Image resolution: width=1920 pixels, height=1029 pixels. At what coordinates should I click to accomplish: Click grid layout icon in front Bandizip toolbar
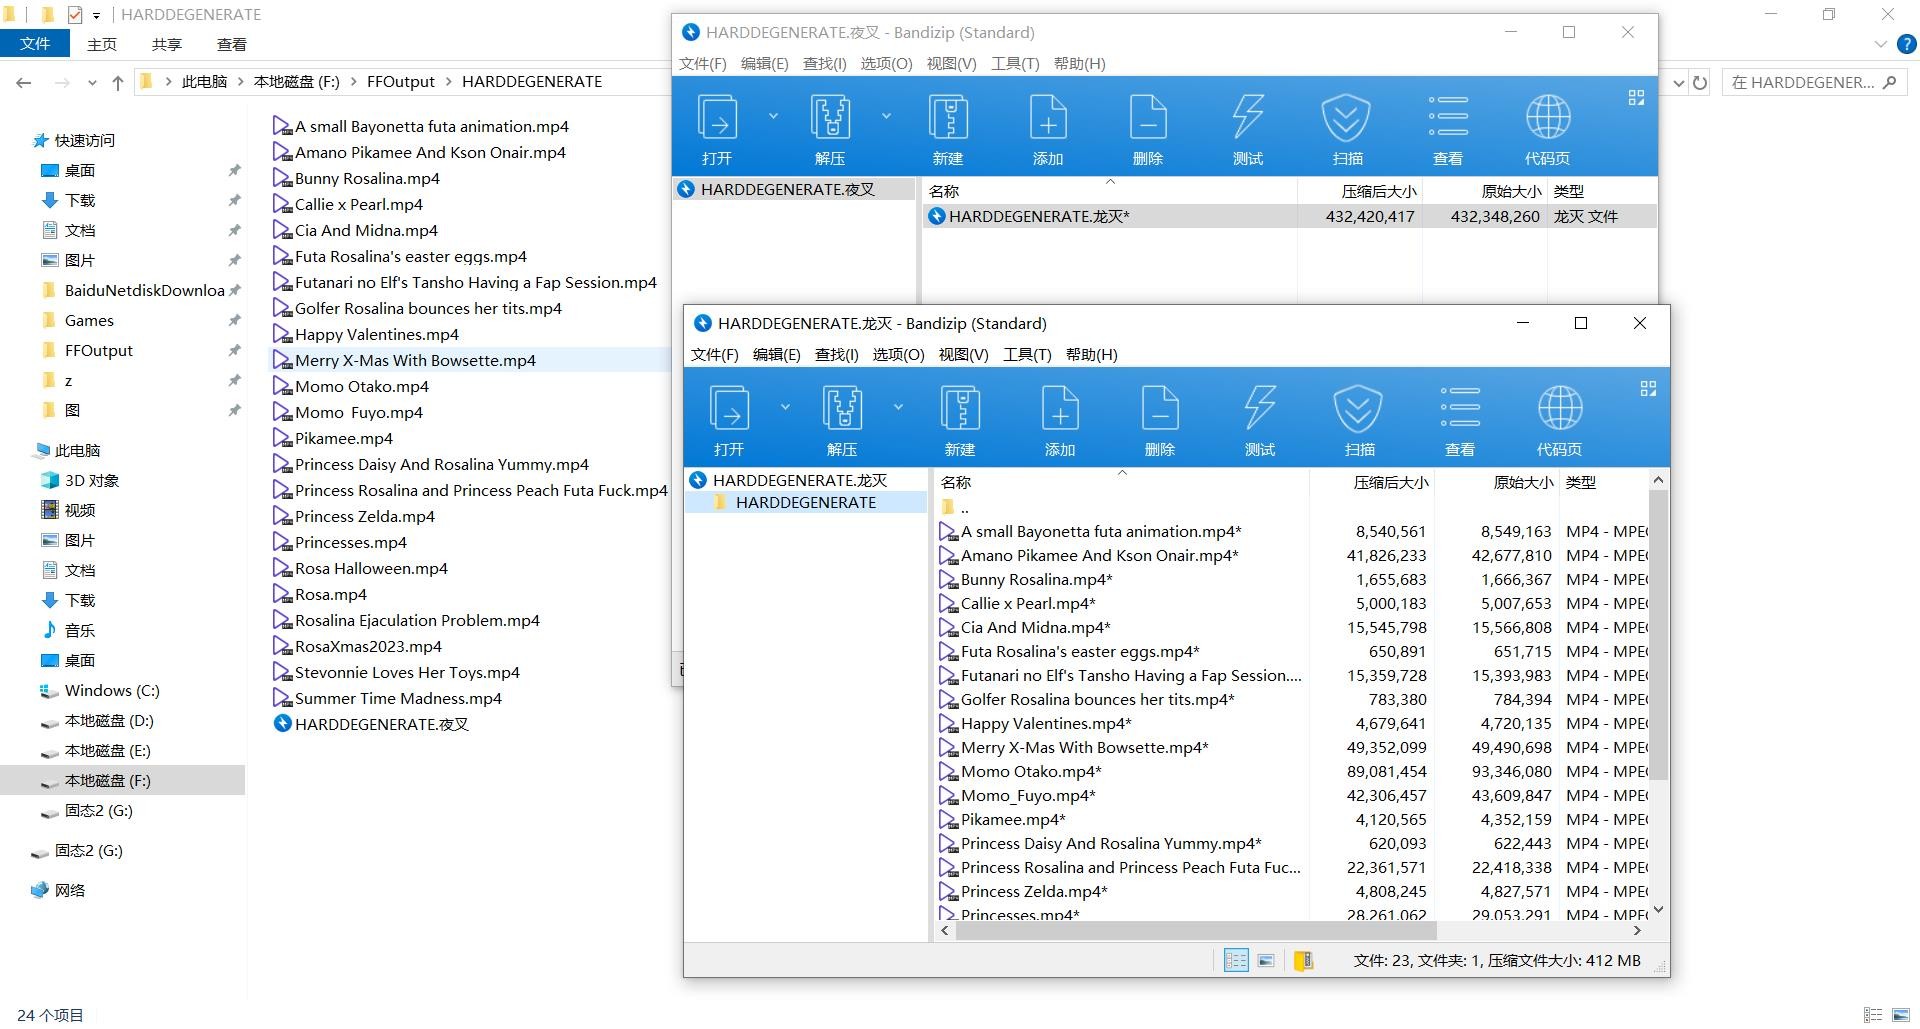[1649, 389]
